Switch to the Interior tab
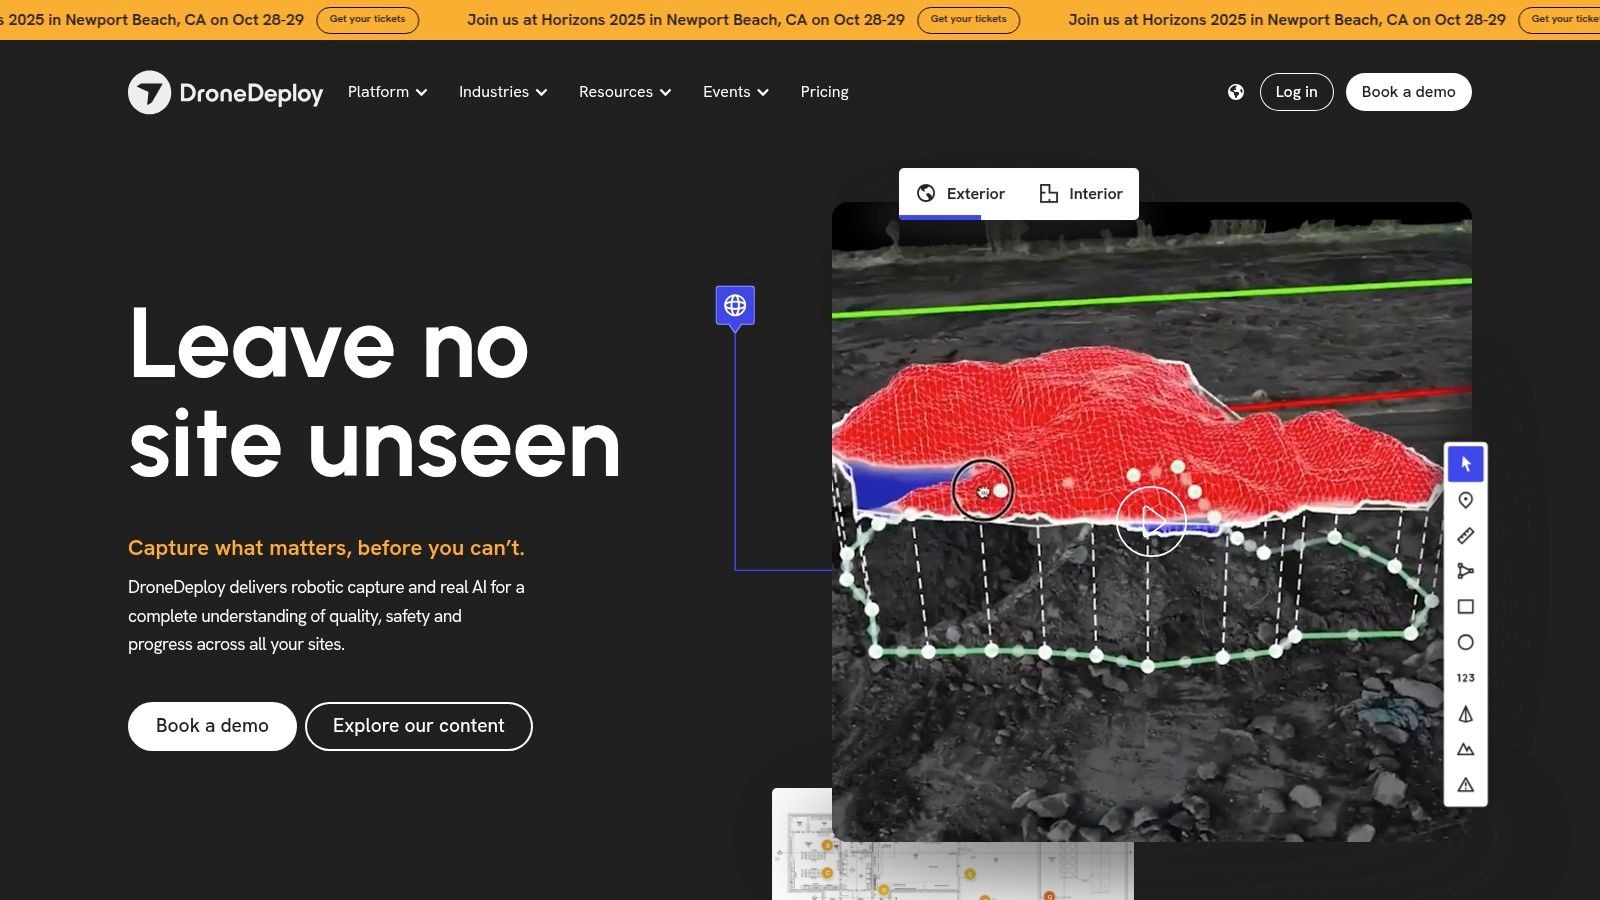 1081,194
